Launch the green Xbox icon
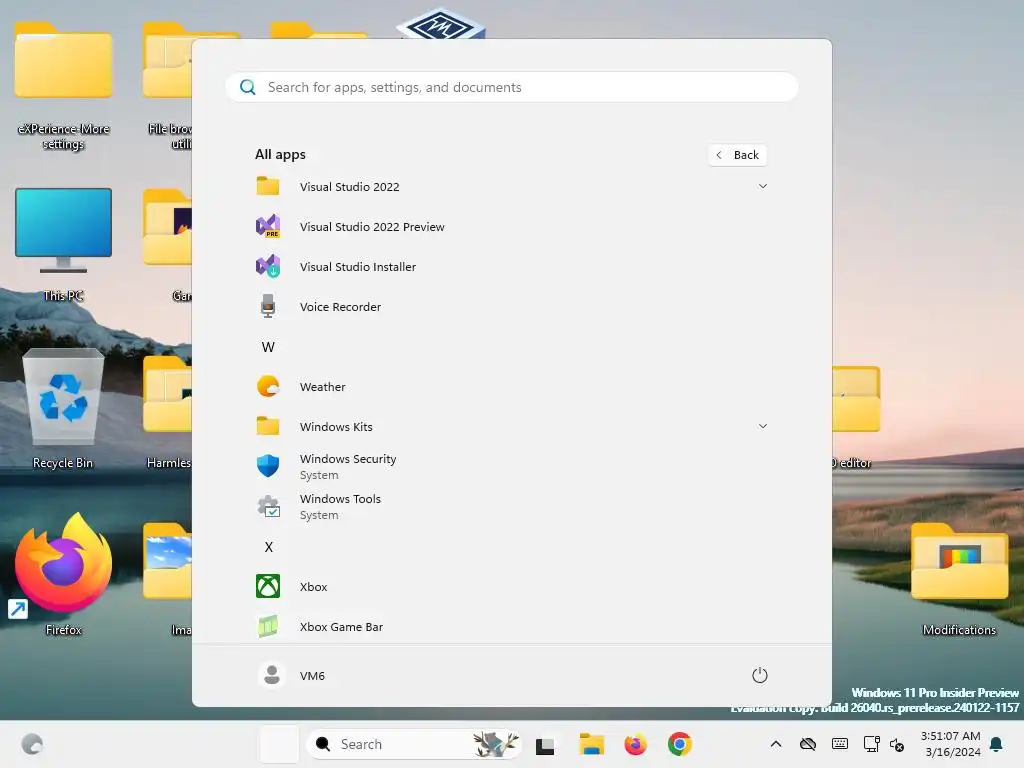The image size is (1024, 768). click(268, 586)
